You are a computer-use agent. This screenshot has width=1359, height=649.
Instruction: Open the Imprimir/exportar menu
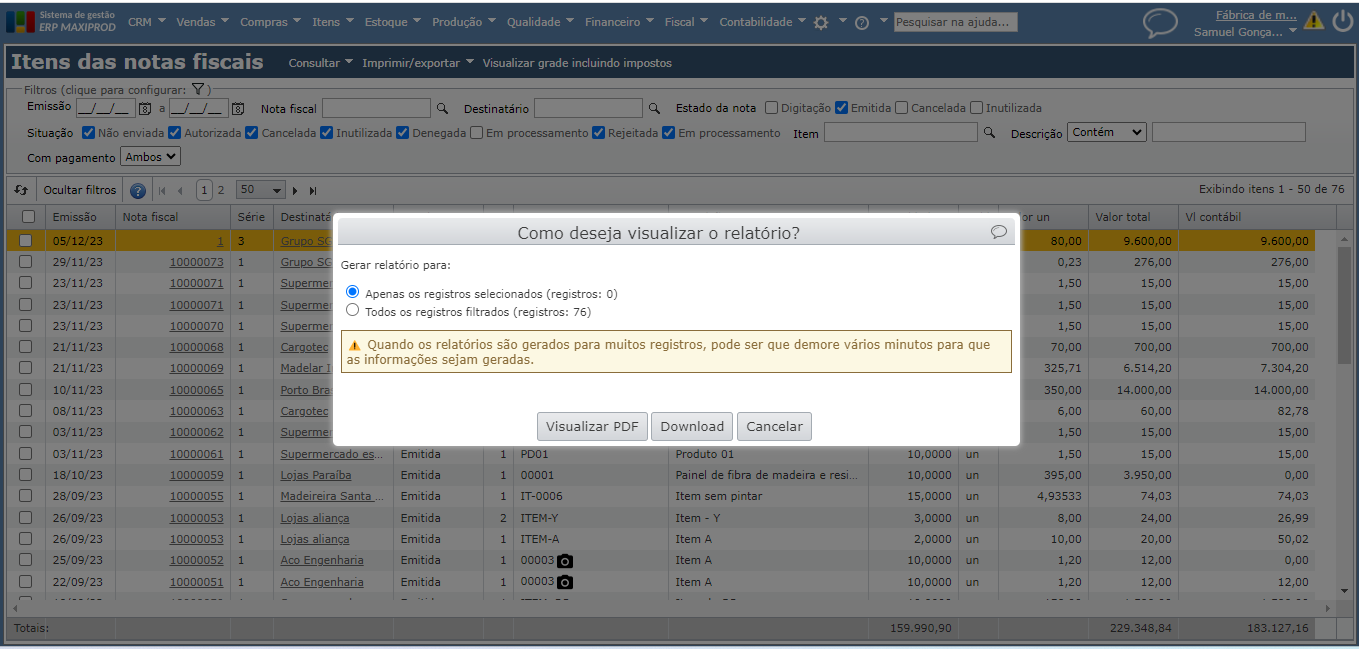(417, 63)
